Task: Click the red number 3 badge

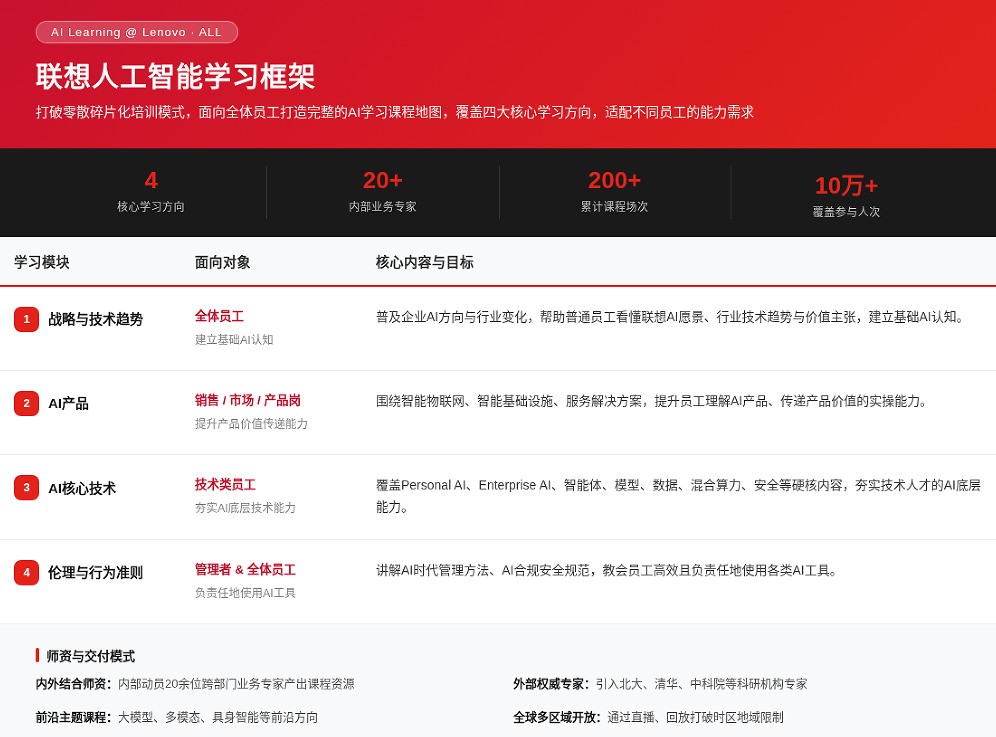Action: 26,488
